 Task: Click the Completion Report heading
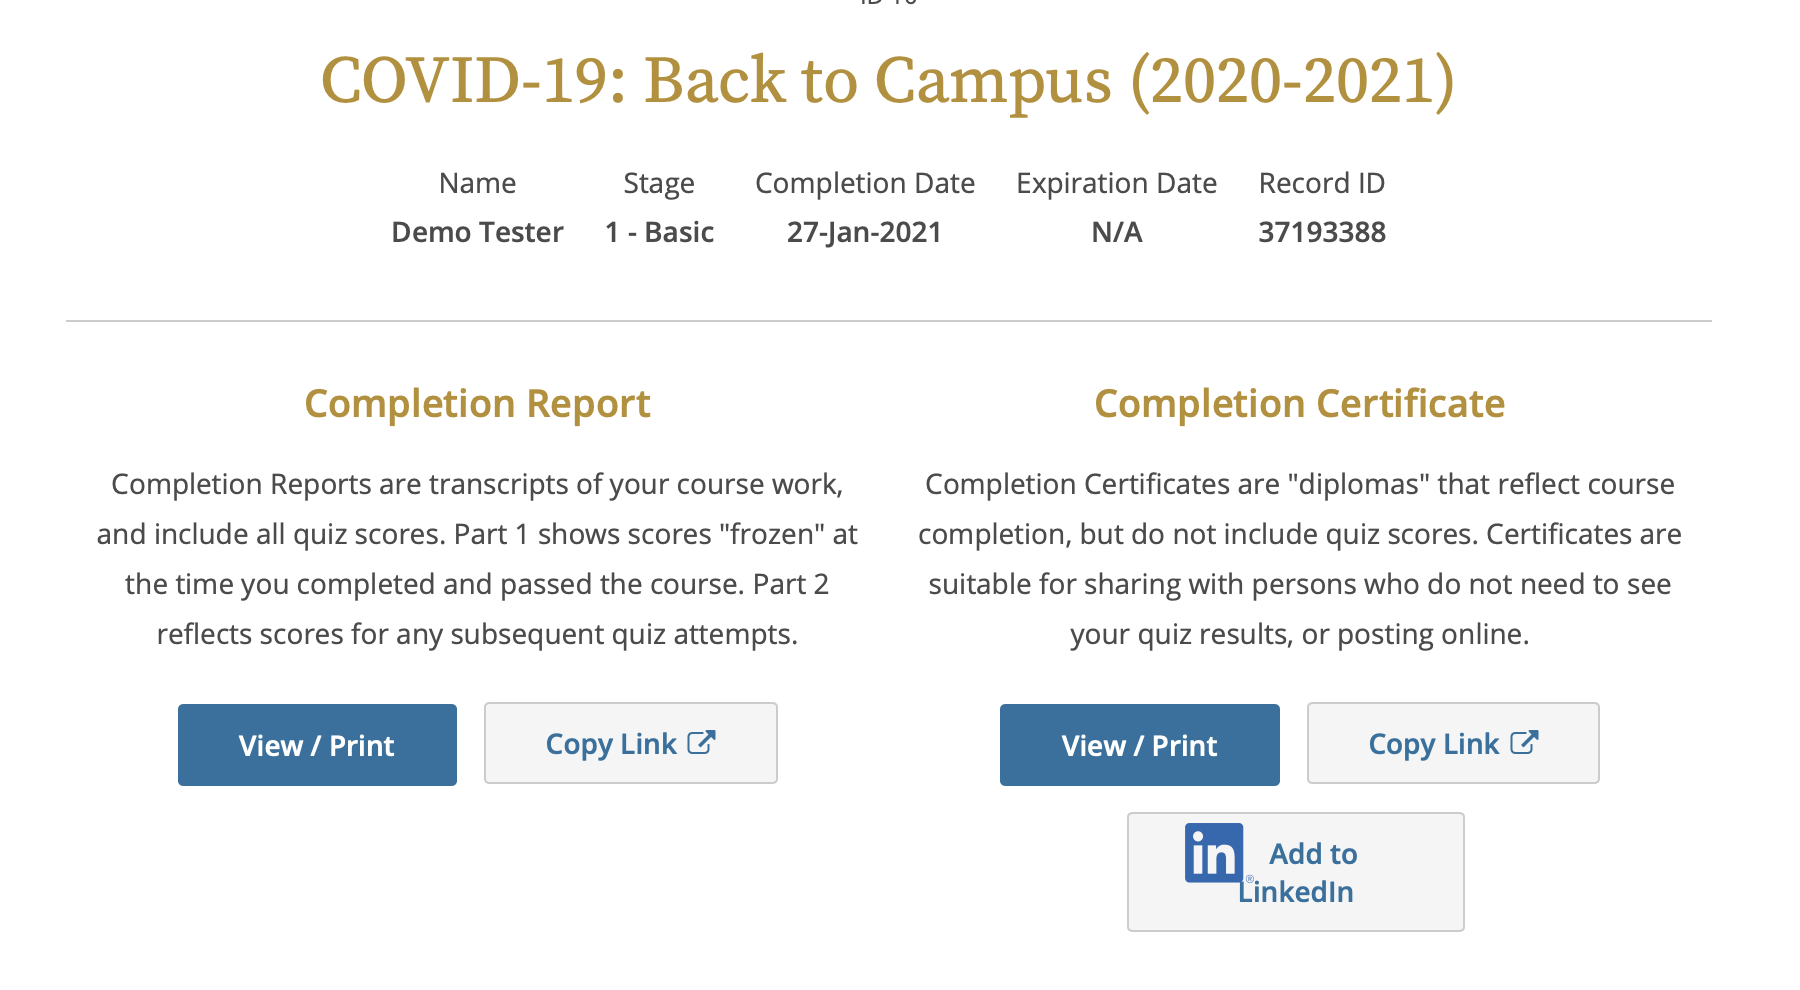[x=477, y=403]
